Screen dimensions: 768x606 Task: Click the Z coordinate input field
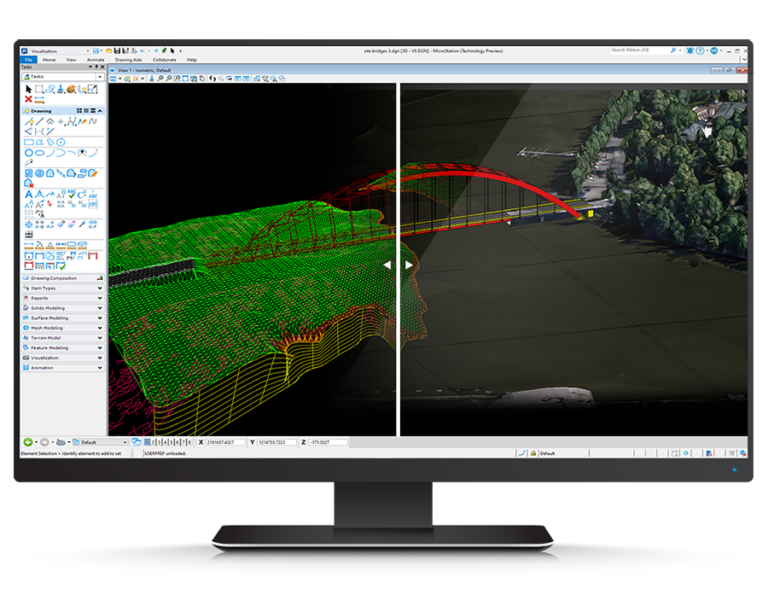click(x=328, y=442)
